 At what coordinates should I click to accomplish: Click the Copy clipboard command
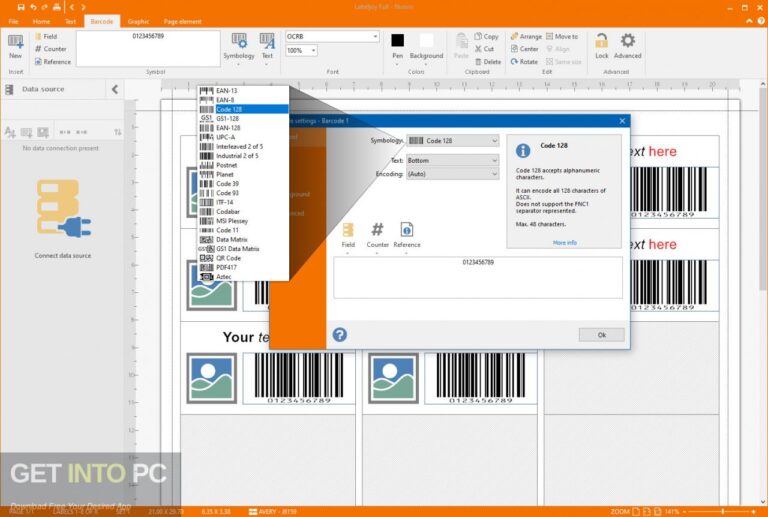(486, 36)
